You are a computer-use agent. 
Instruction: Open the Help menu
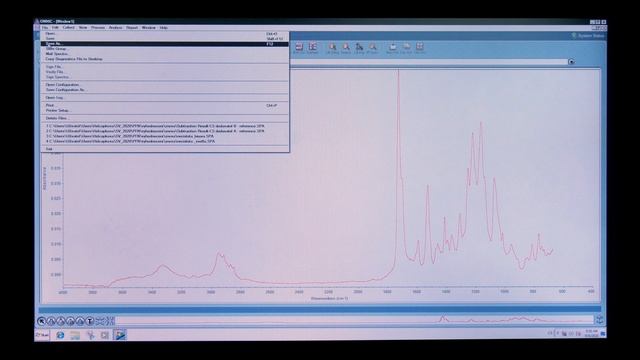pos(164,28)
